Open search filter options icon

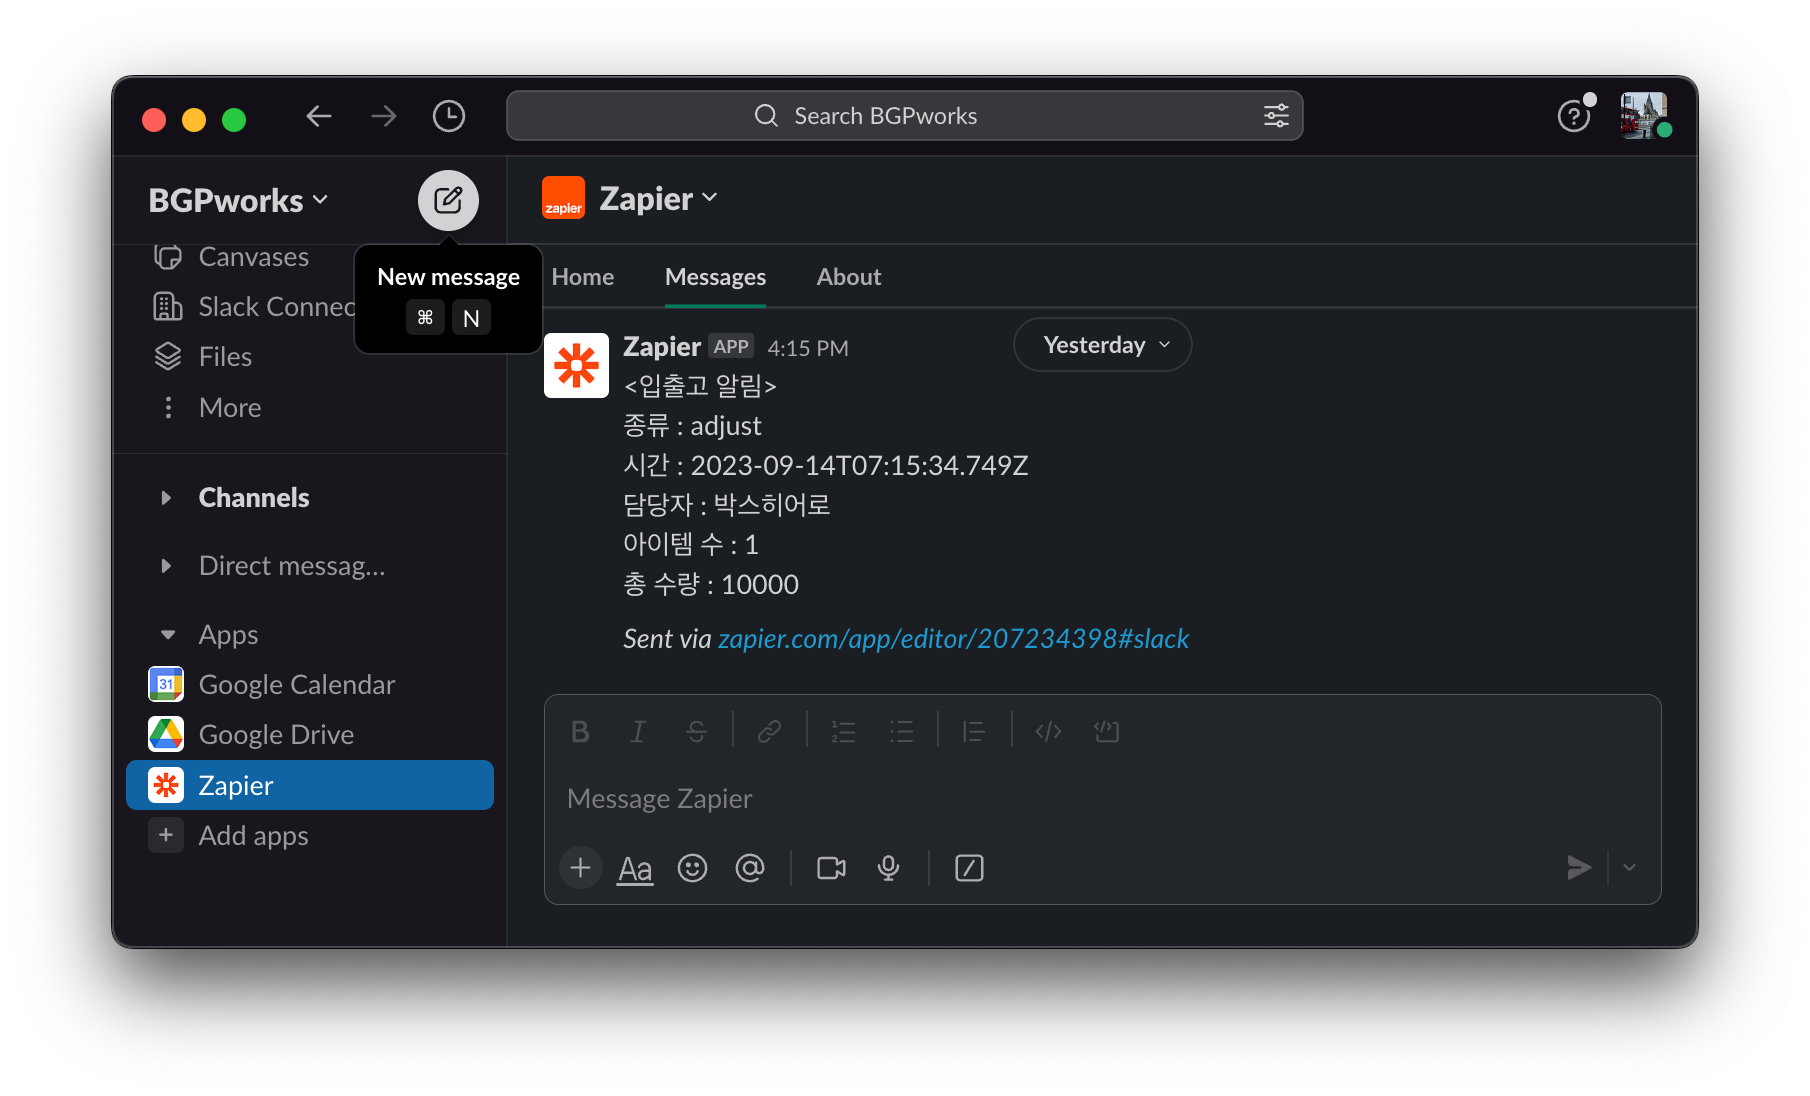coord(1276,116)
